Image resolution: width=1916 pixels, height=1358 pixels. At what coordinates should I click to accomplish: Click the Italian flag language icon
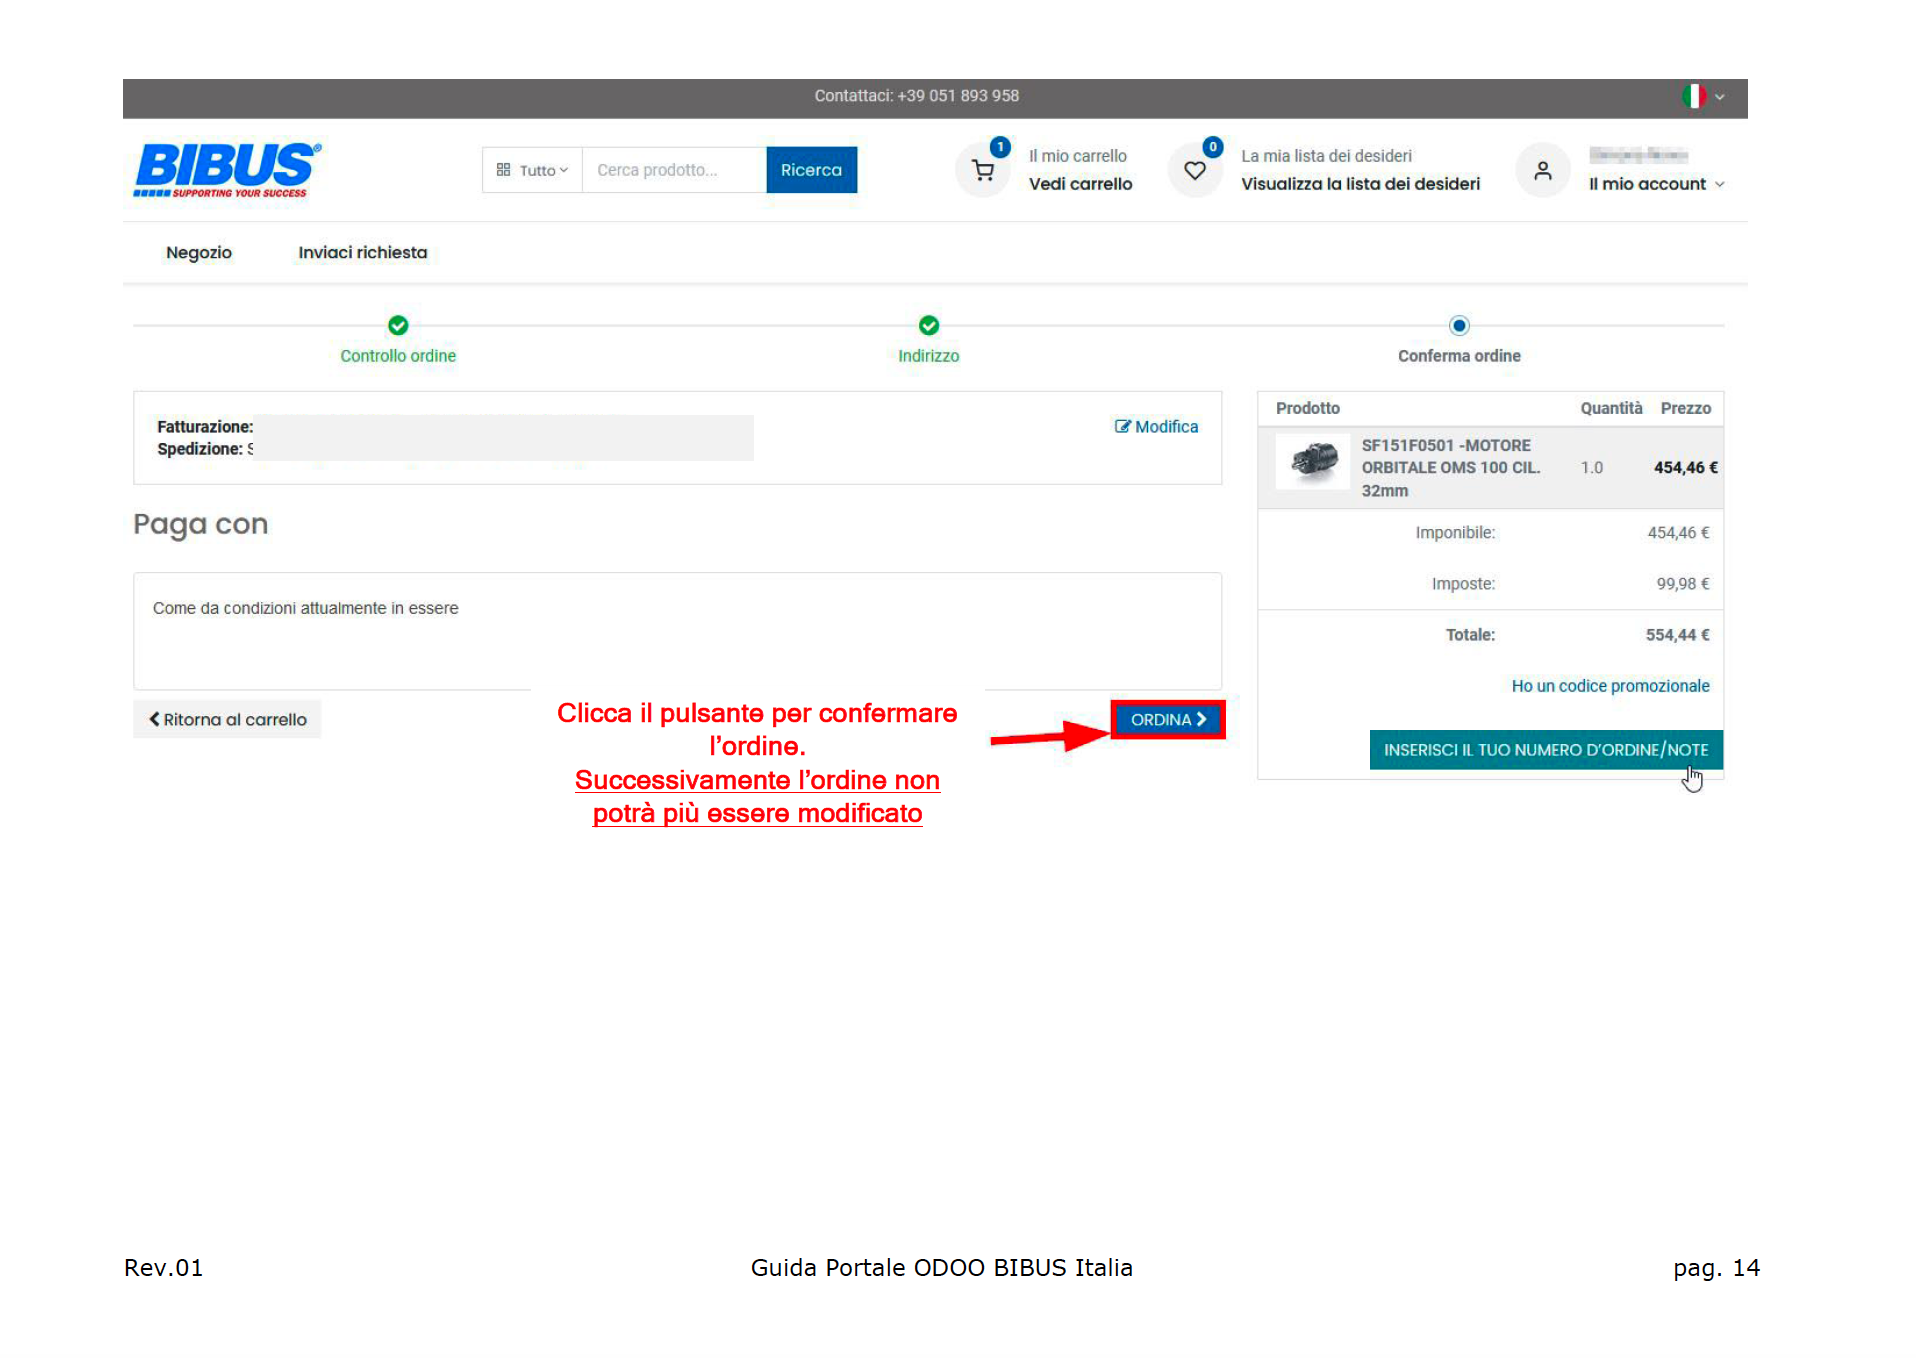click(x=1693, y=96)
